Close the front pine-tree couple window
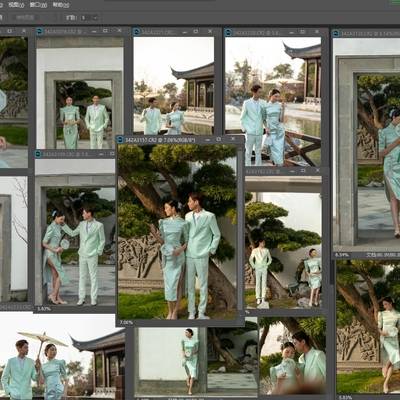This screenshot has width=400, height=400. [233, 139]
